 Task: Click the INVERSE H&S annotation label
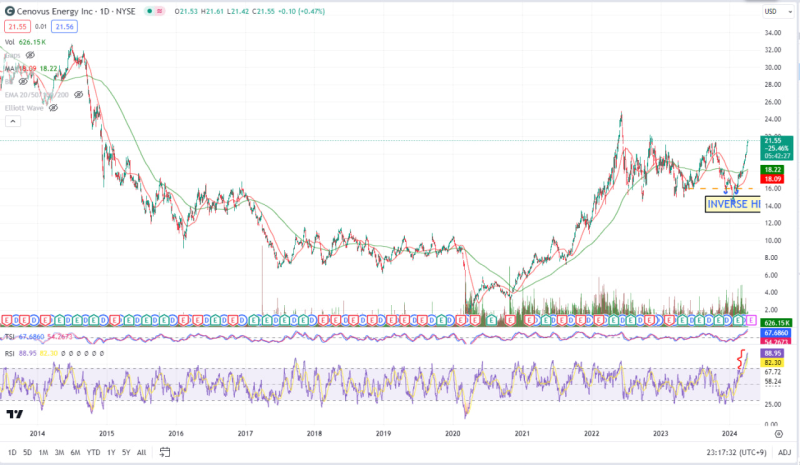[x=732, y=204]
